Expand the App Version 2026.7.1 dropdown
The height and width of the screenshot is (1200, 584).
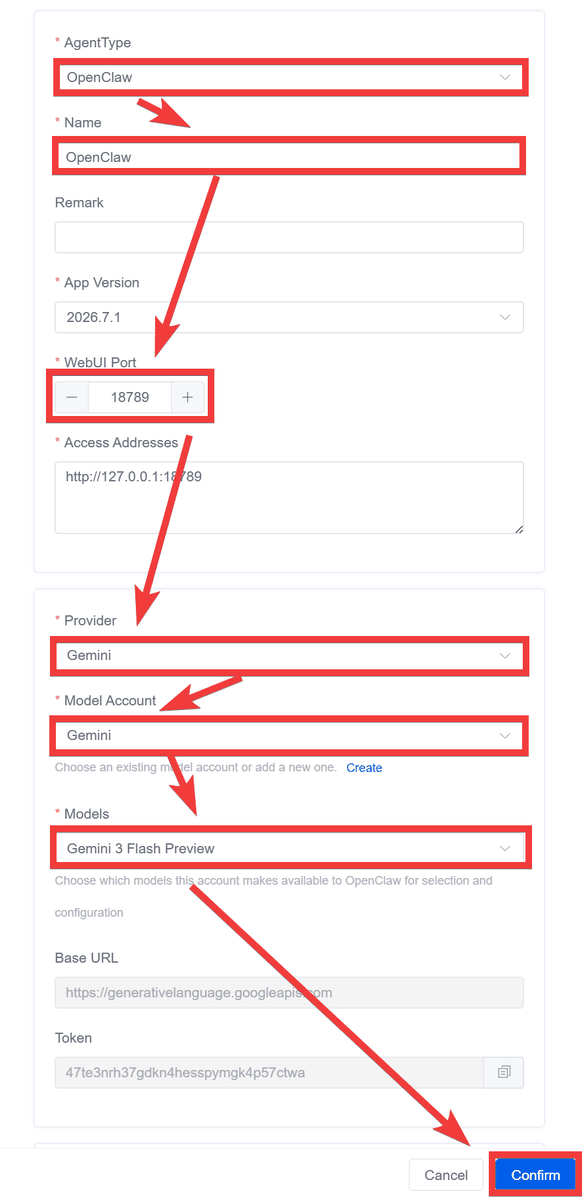(x=289, y=317)
